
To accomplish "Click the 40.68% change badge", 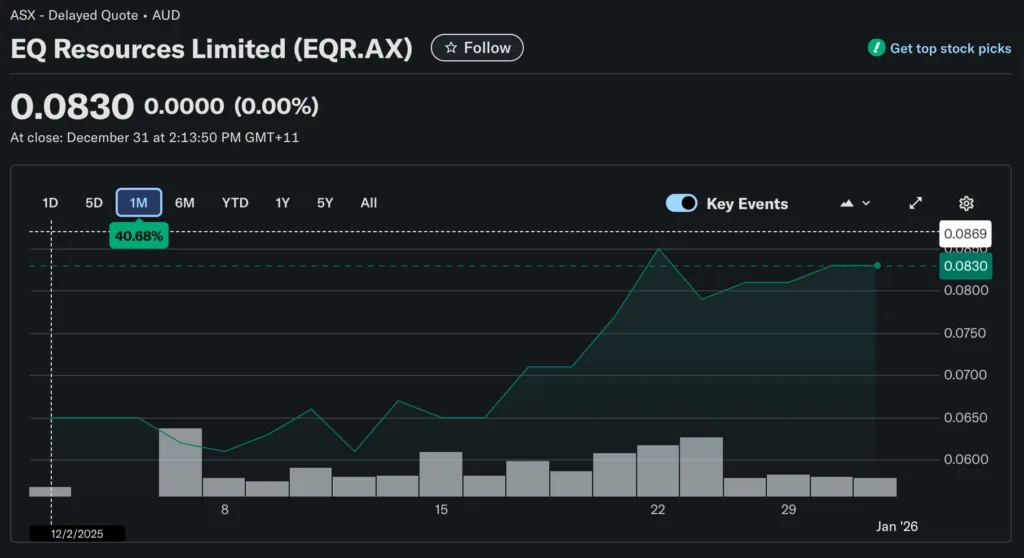I will pos(139,236).
